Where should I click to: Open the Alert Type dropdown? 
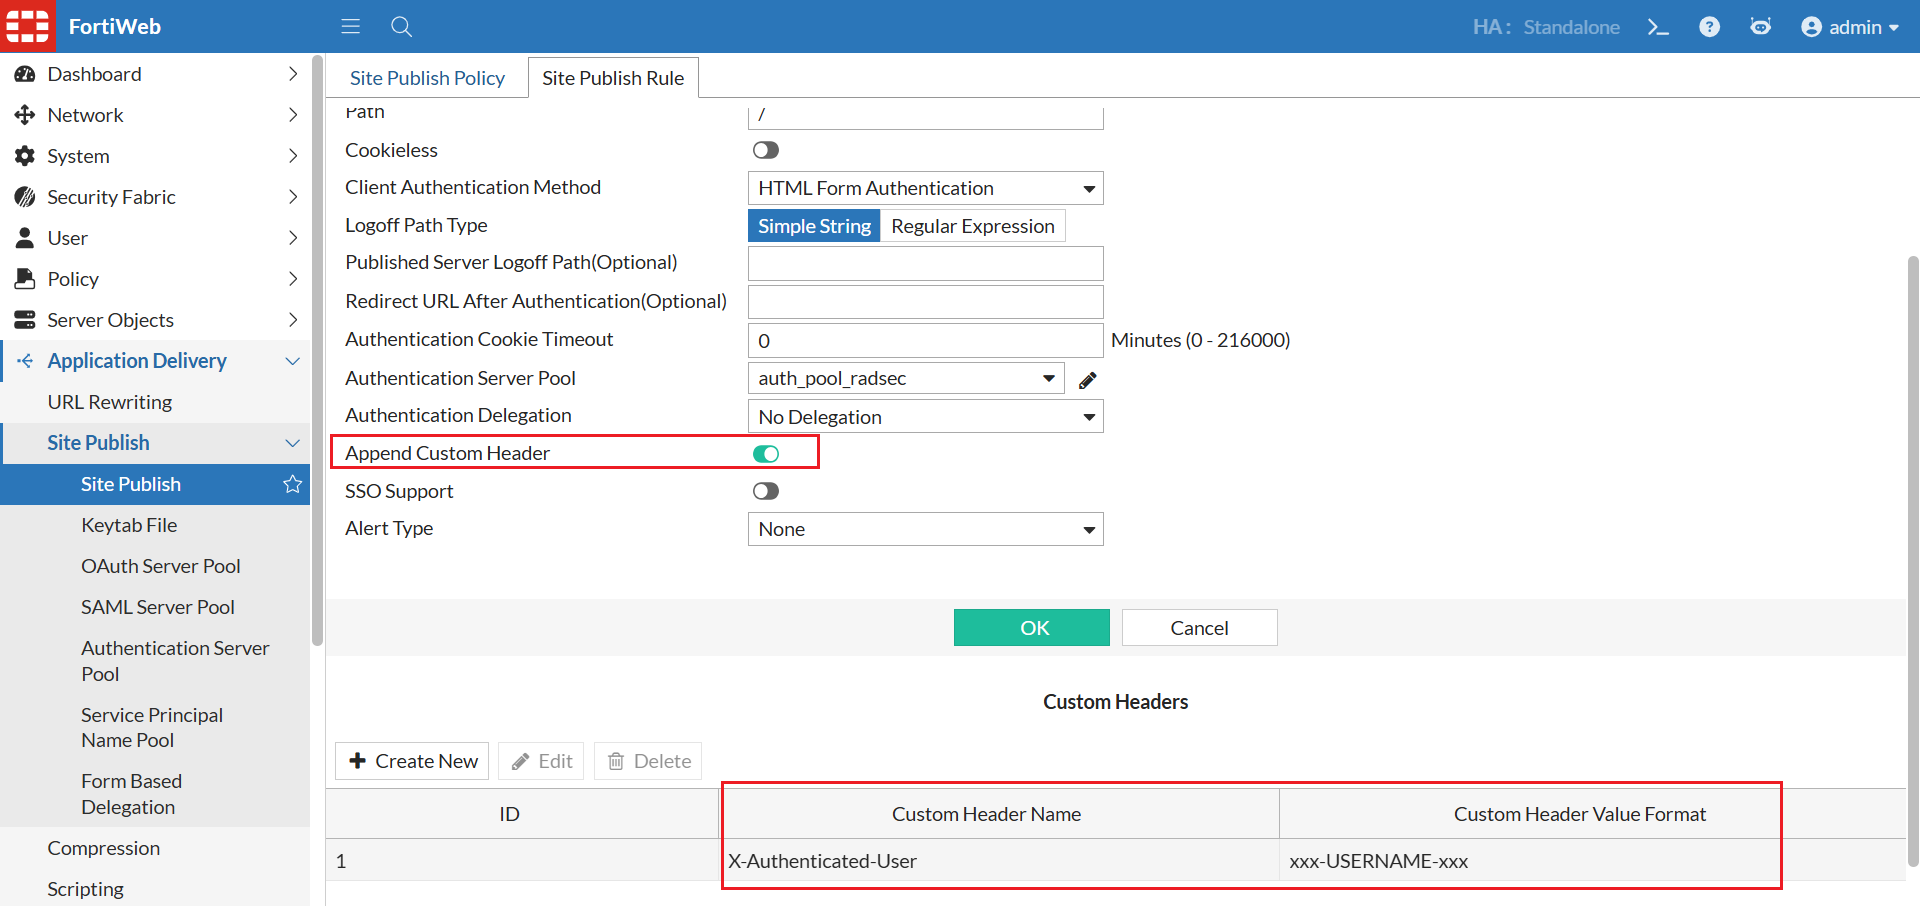926,529
